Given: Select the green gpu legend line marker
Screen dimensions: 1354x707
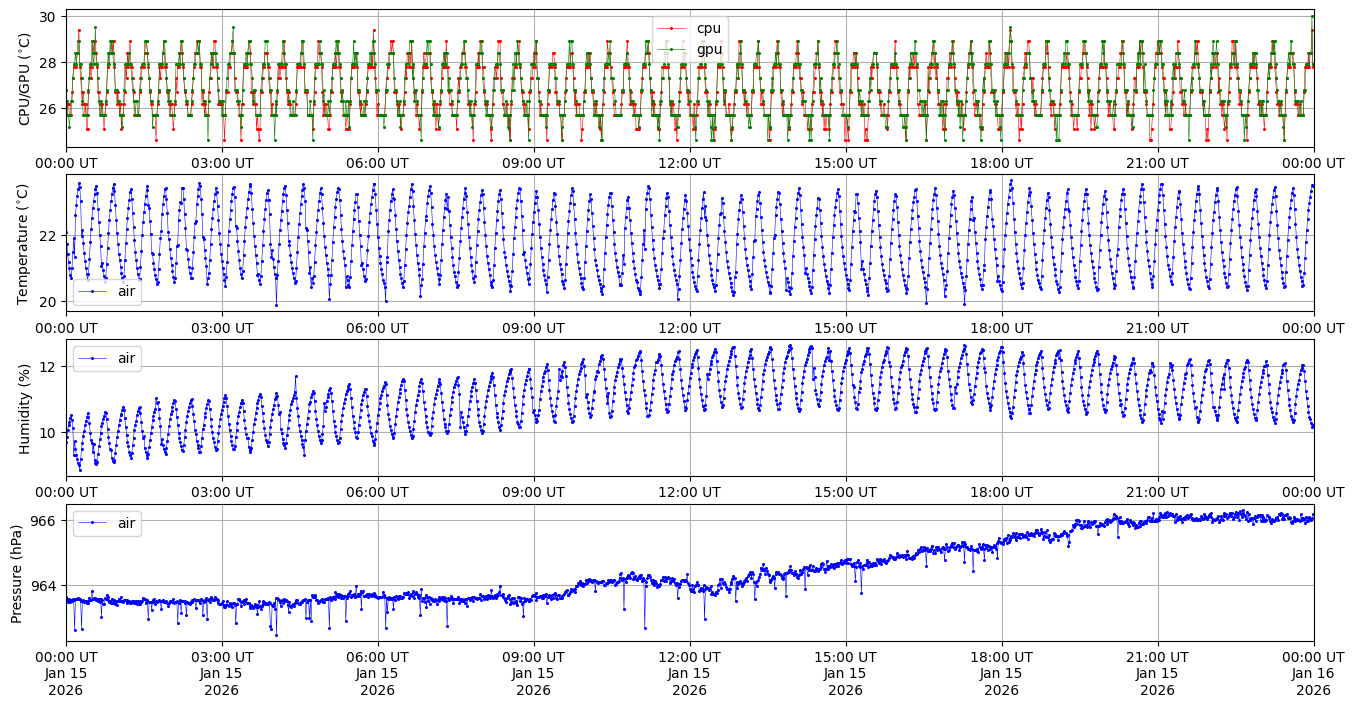Looking at the screenshot, I should 671,50.
